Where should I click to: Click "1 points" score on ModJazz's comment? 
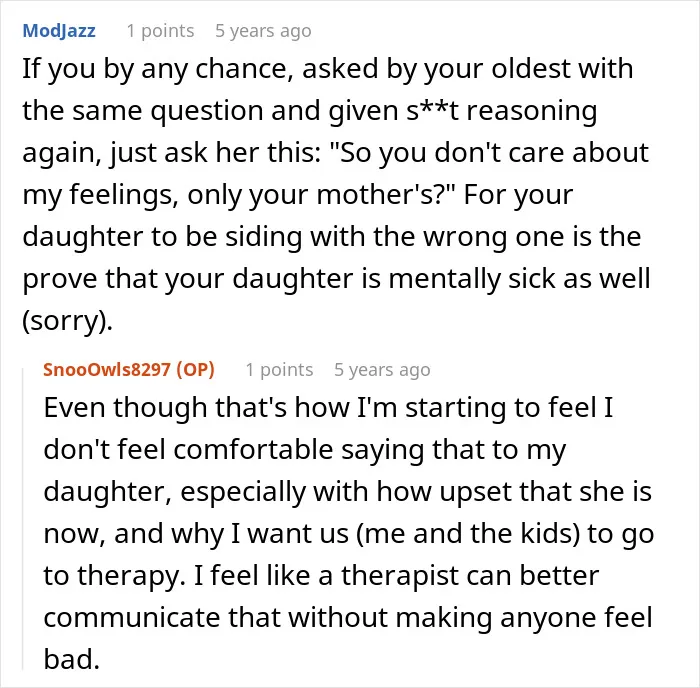[160, 31]
